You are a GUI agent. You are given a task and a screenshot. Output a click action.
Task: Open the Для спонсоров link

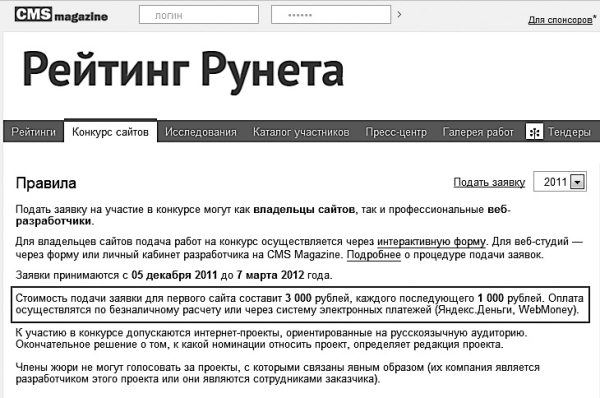pos(560,20)
